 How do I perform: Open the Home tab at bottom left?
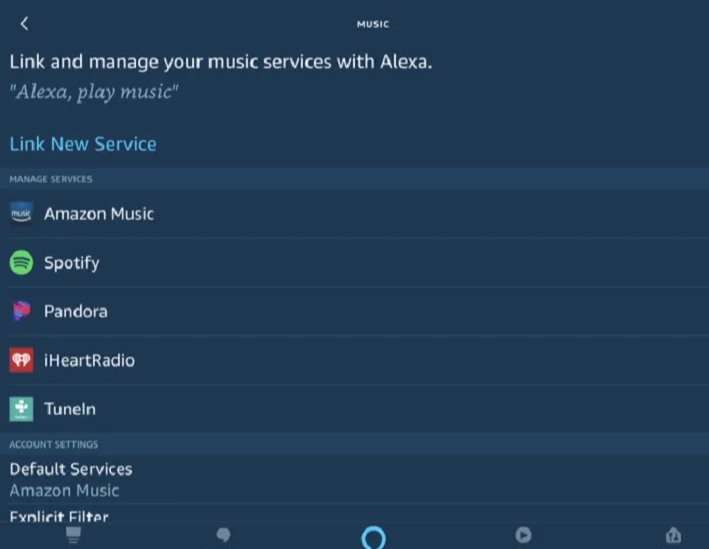pyautogui.click(x=73, y=535)
